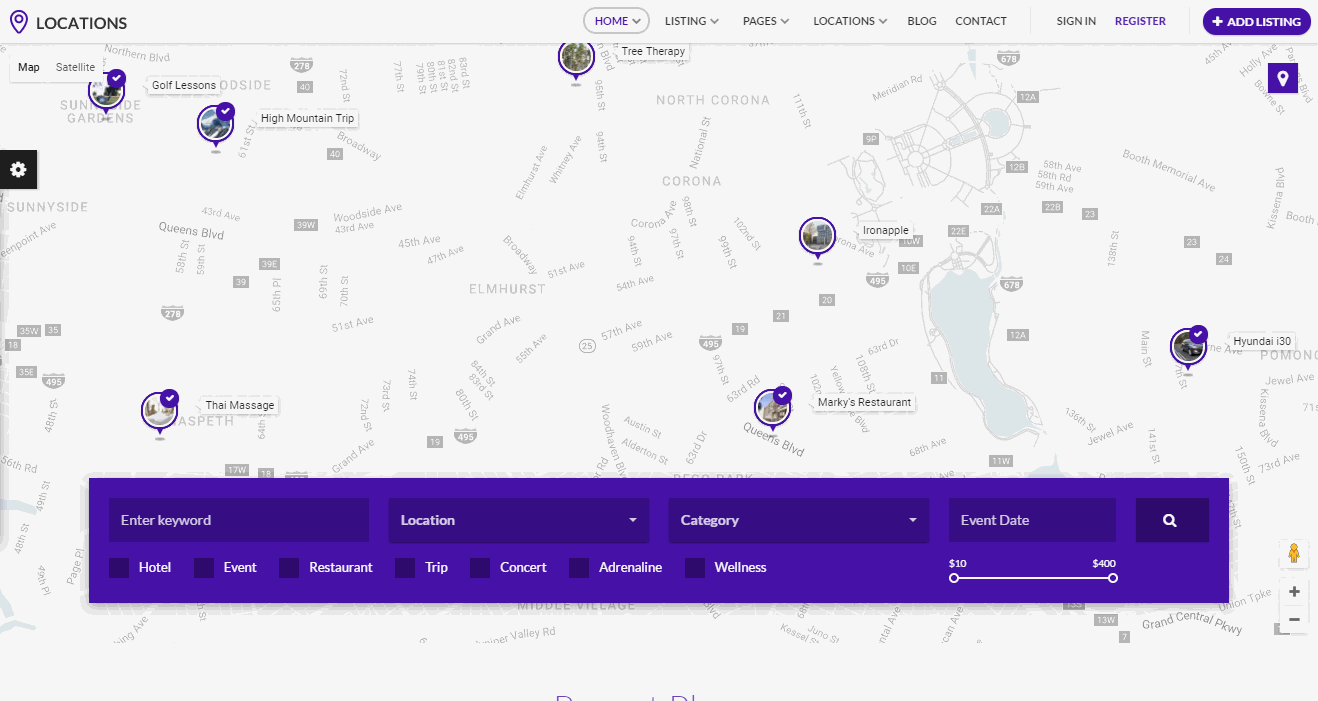This screenshot has height=701, width=1318.
Task: Open the BLOG menu item
Action: (x=921, y=21)
